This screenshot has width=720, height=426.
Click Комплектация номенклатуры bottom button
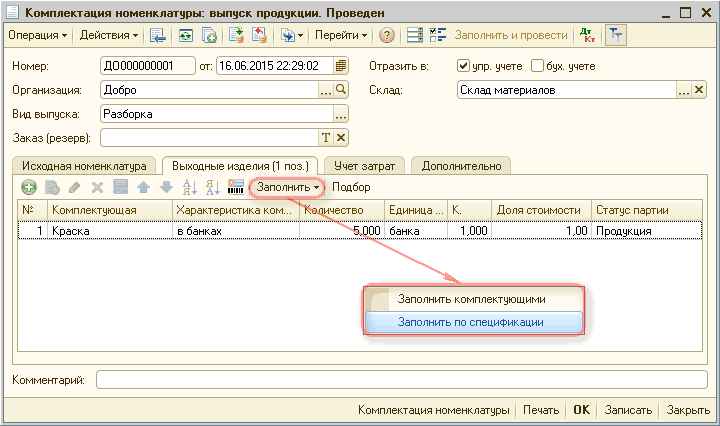[x=433, y=410]
